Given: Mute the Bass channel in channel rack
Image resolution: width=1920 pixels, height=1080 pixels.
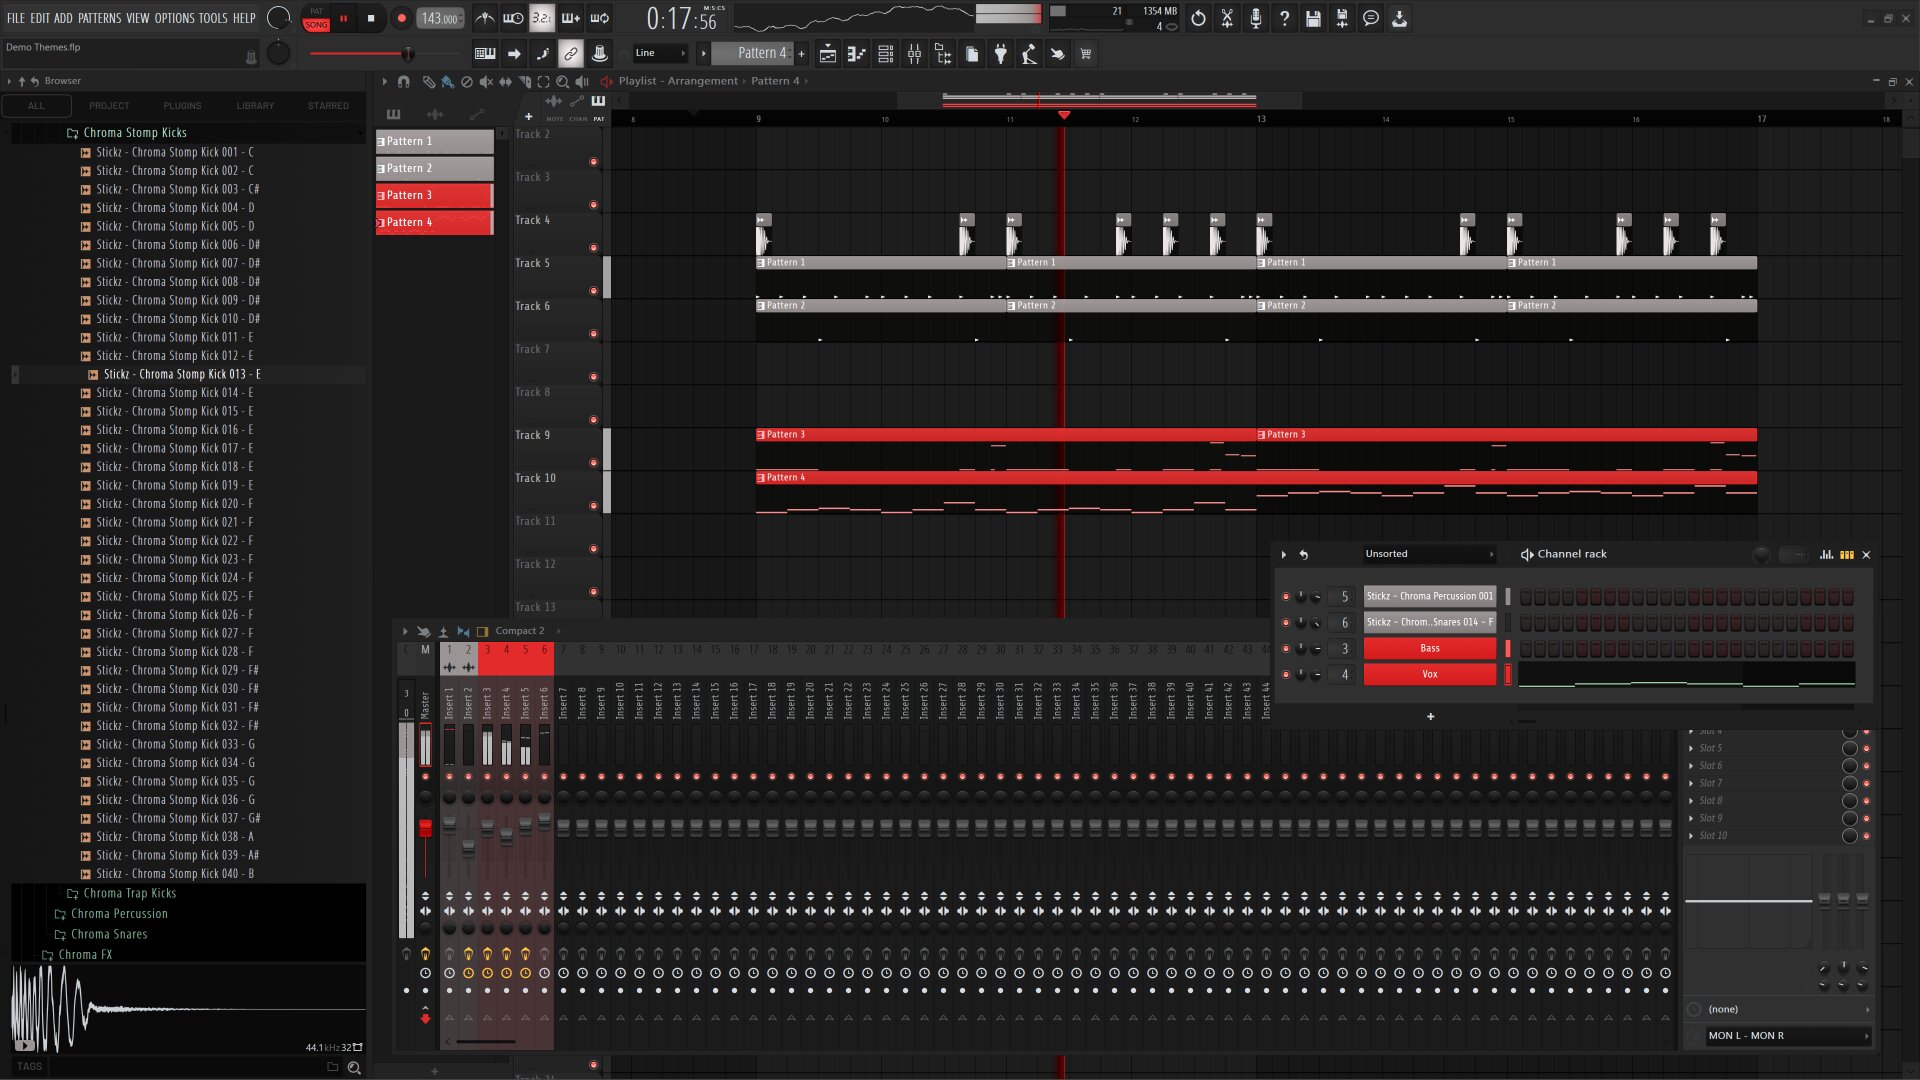Looking at the screenshot, I should click(x=1286, y=649).
